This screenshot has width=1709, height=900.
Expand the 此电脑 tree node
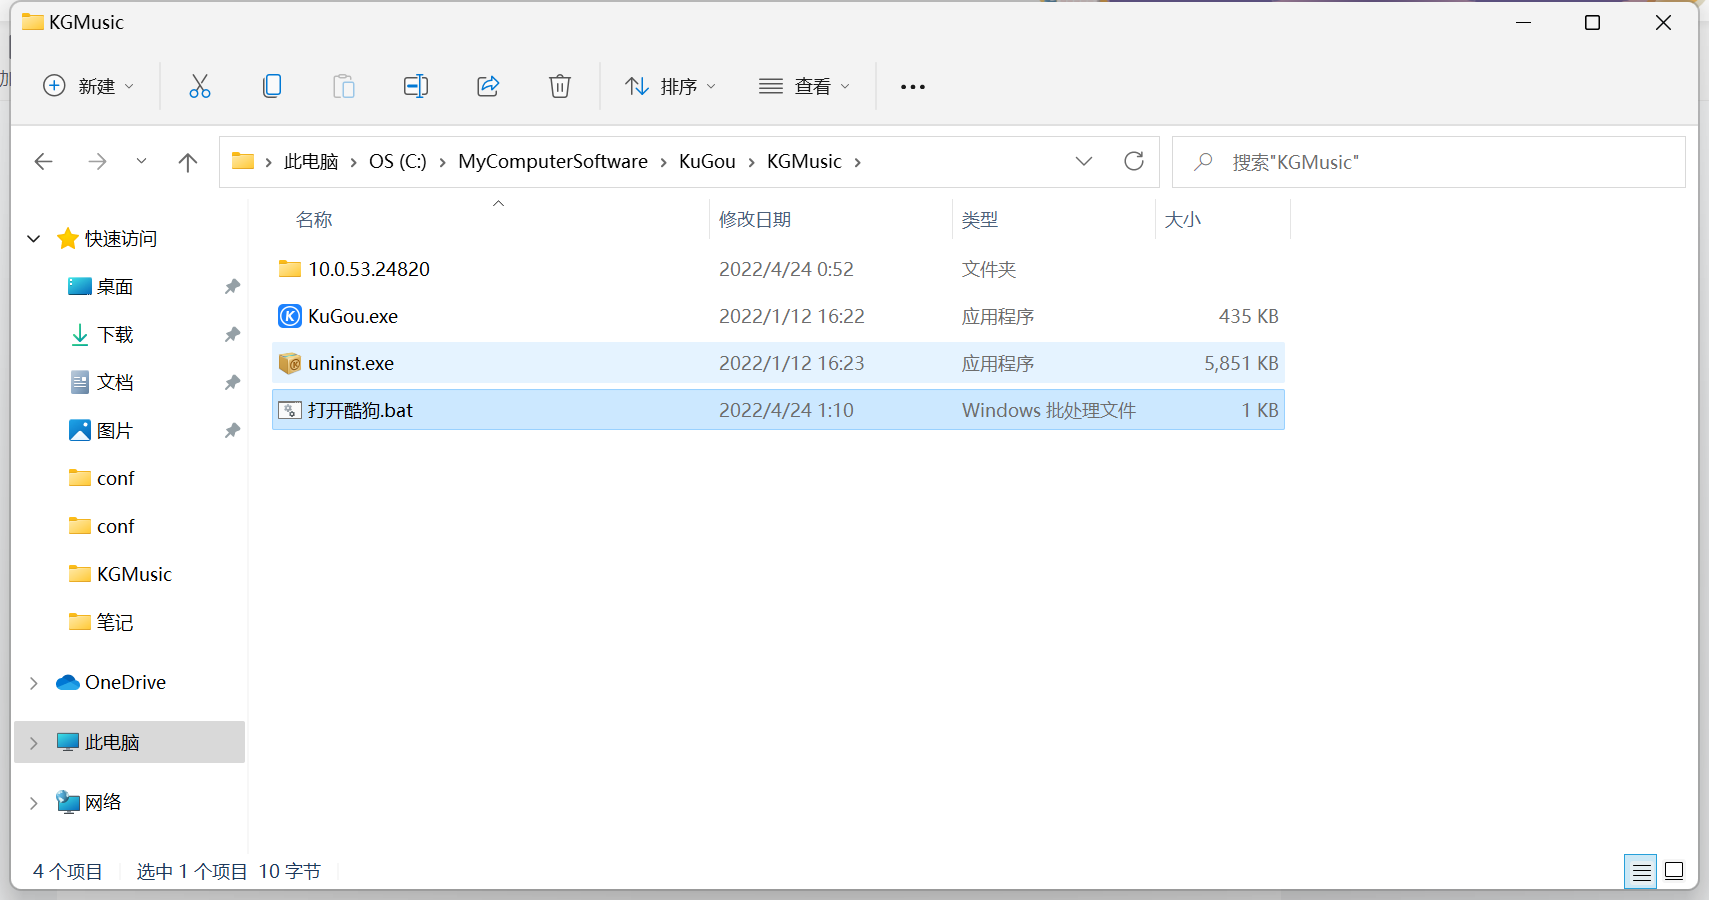(x=34, y=743)
